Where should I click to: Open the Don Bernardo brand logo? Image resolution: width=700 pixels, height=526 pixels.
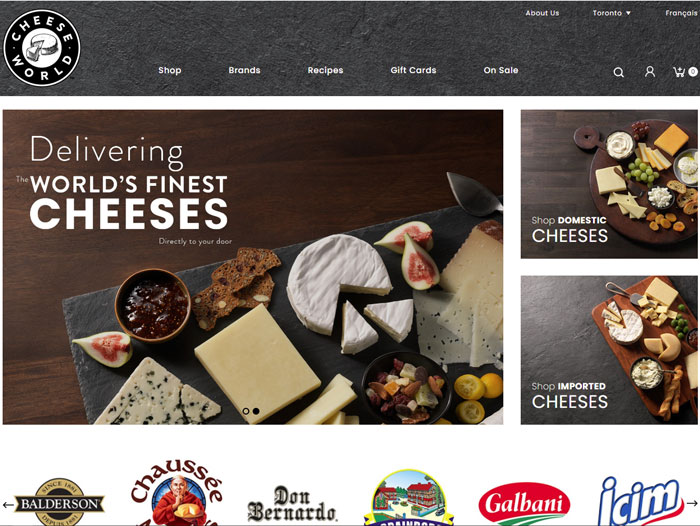point(292,504)
